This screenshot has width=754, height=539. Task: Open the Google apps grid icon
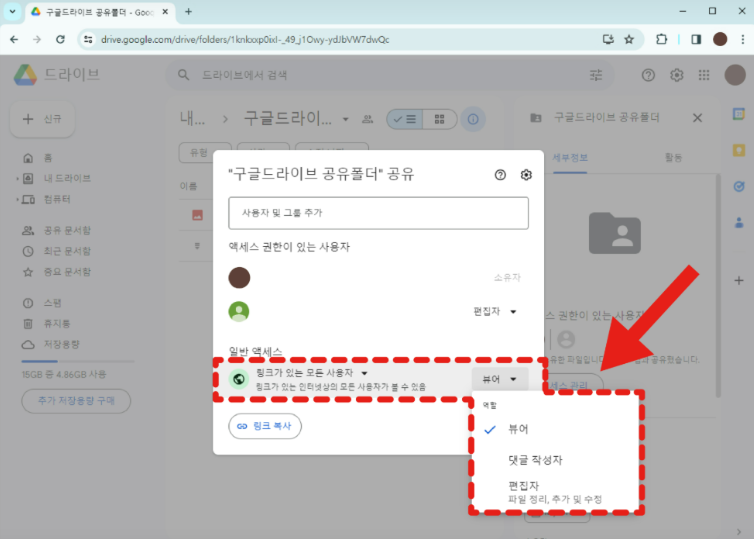(x=704, y=75)
